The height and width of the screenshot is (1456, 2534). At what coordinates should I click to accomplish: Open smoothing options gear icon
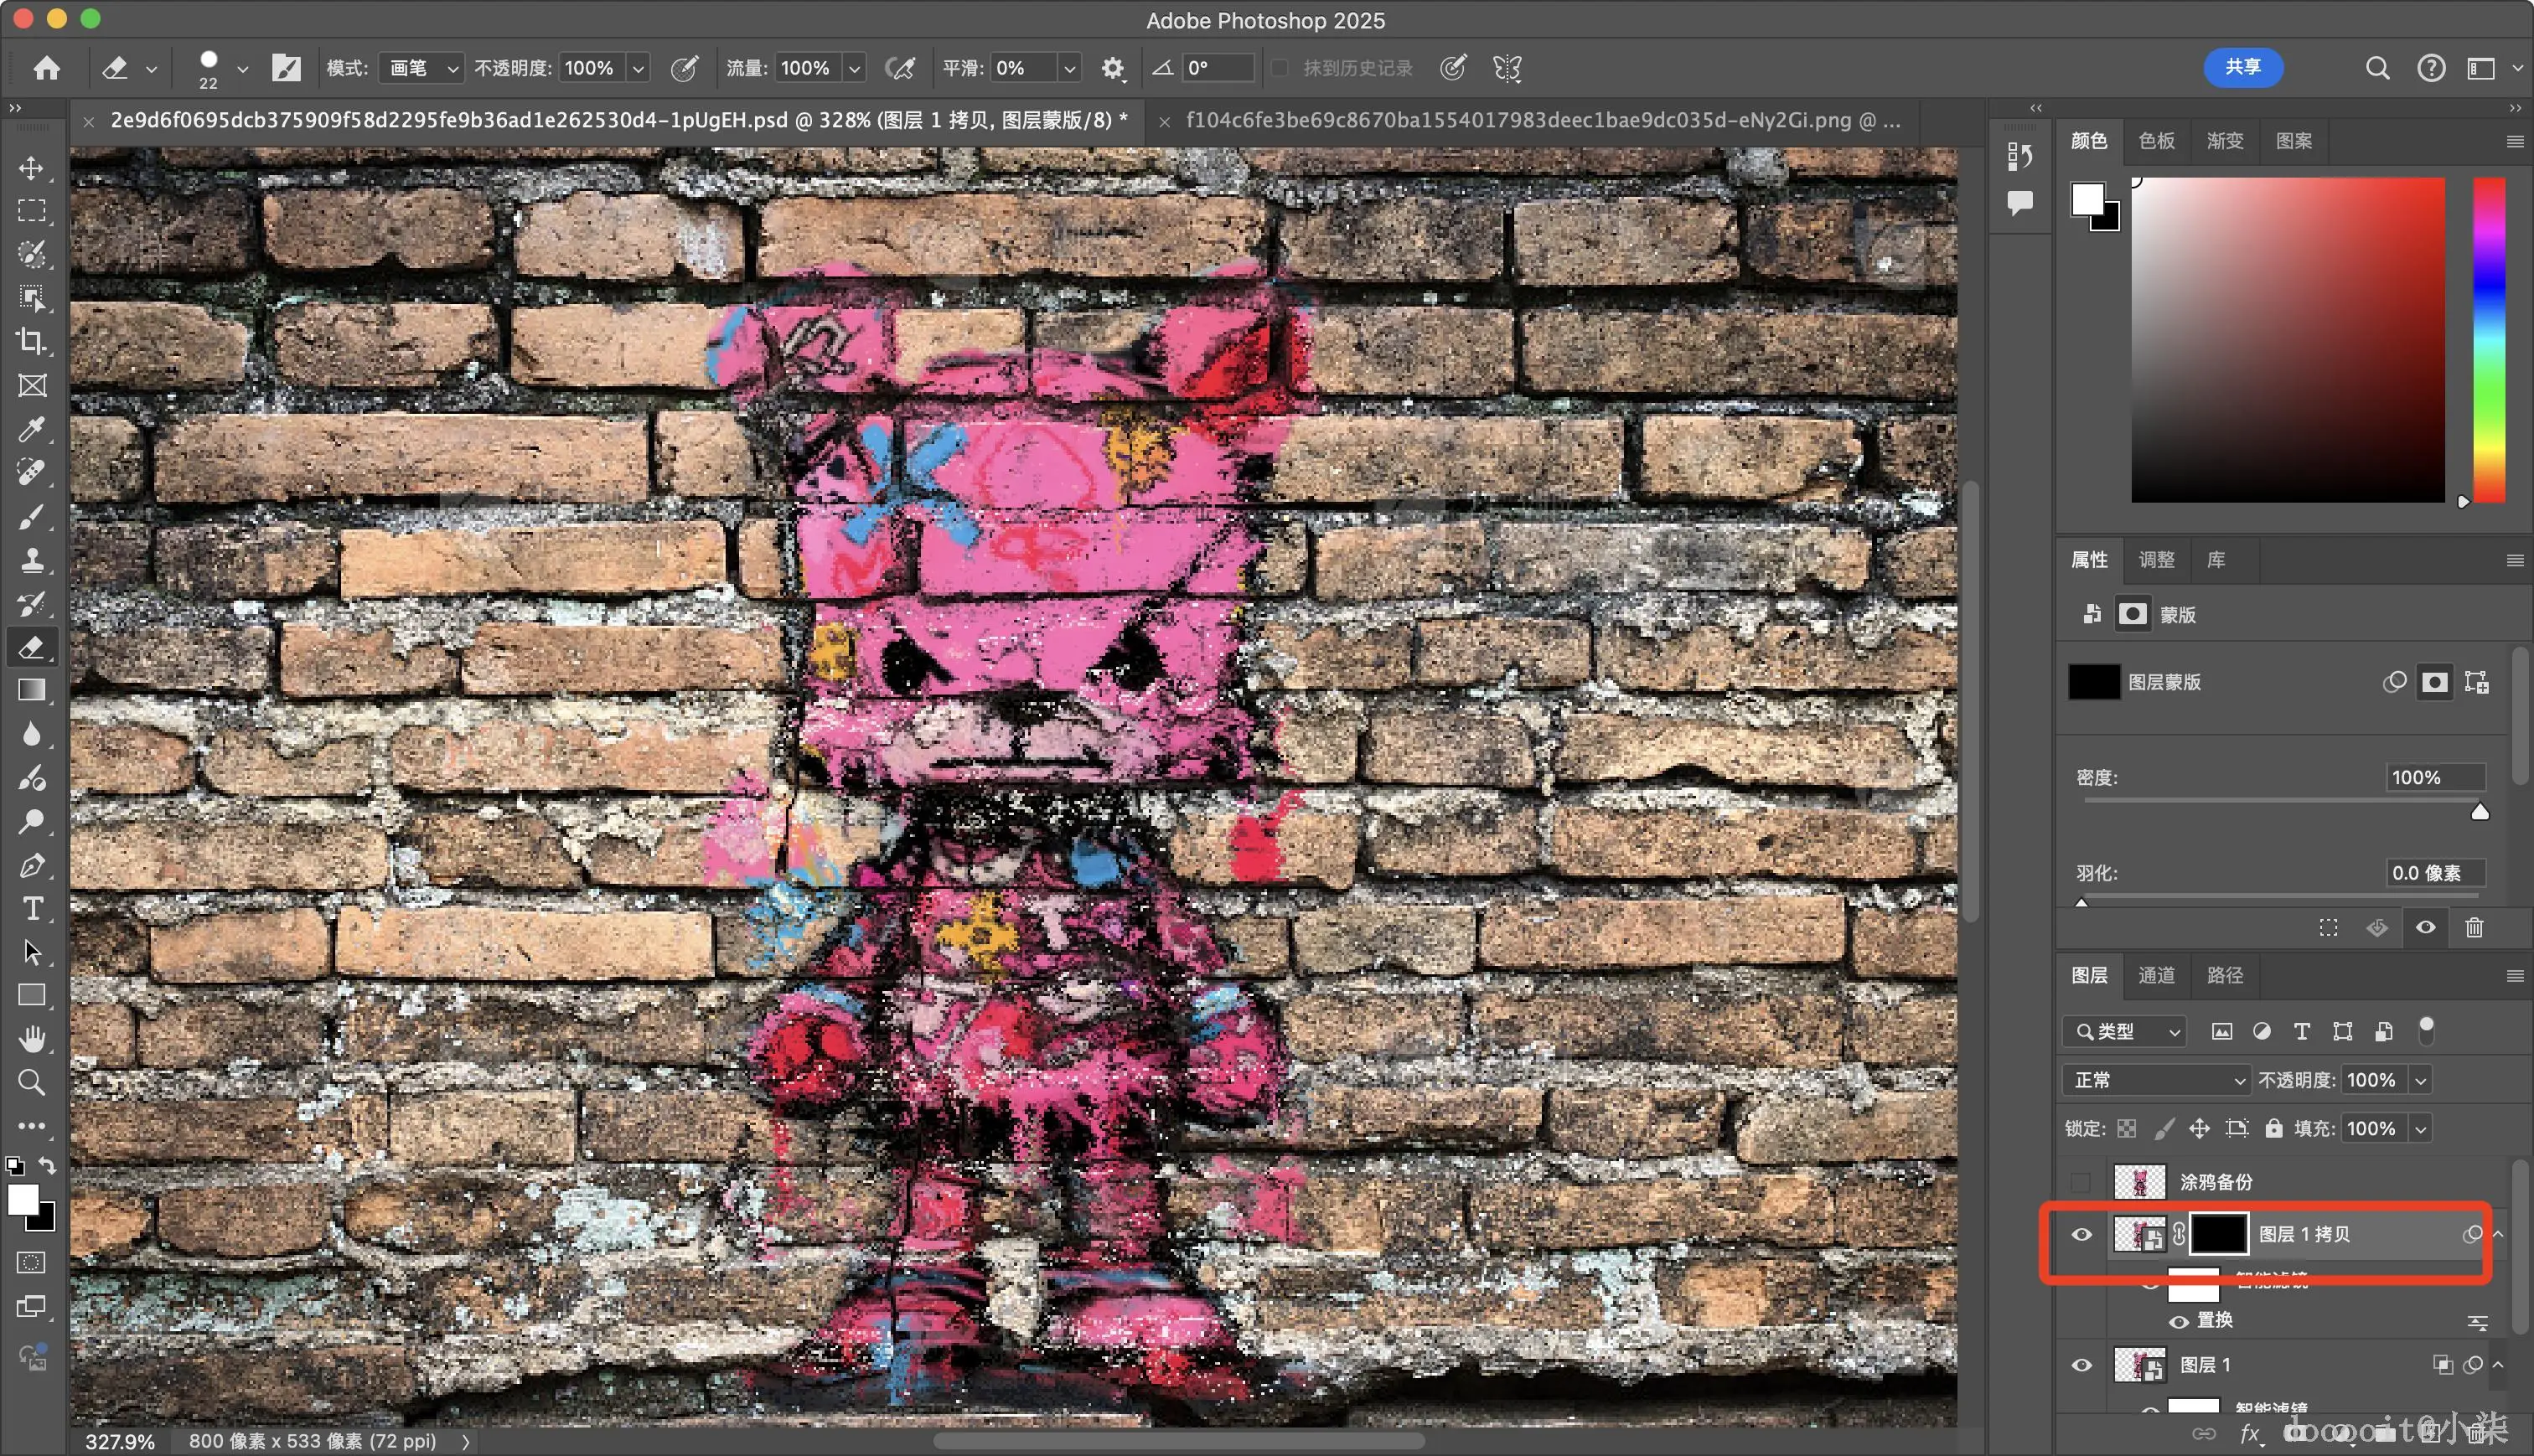pyautogui.click(x=1112, y=68)
